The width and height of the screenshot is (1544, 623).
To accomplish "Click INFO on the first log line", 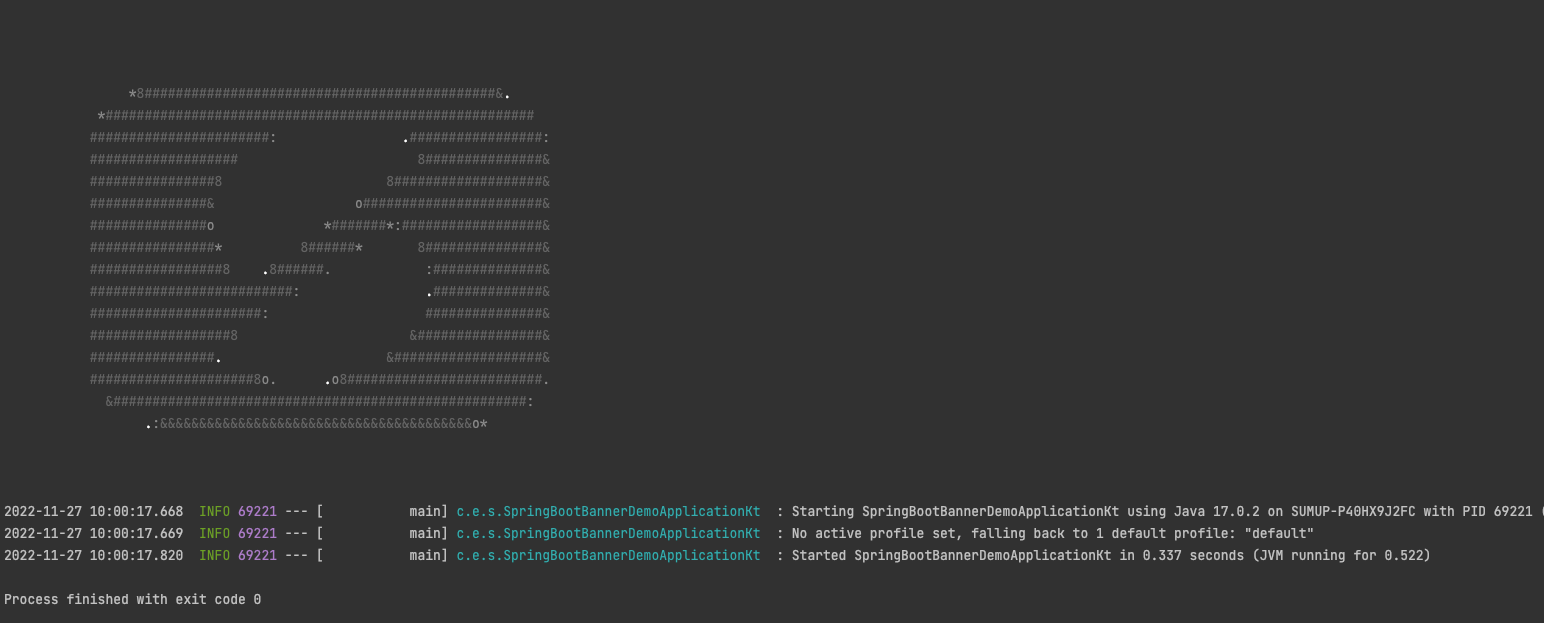I will (x=214, y=512).
